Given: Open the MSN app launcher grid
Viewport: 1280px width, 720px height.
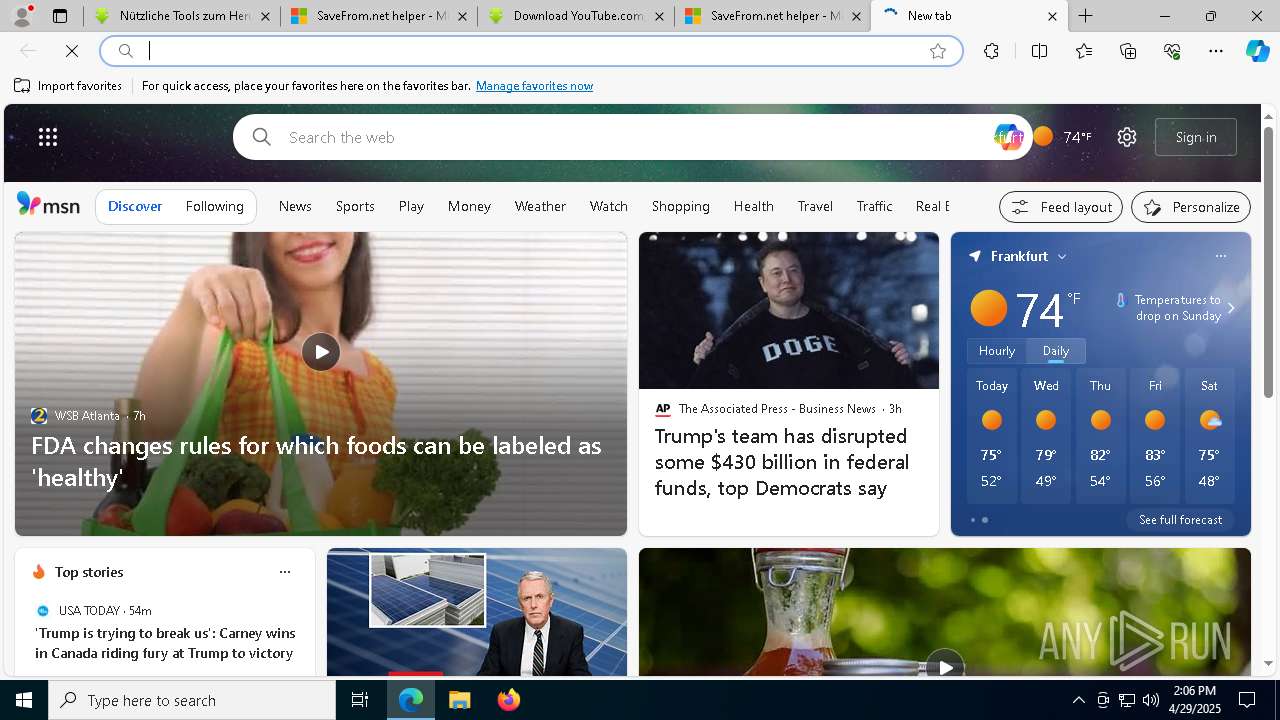Looking at the screenshot, I should tap(48, 137).
